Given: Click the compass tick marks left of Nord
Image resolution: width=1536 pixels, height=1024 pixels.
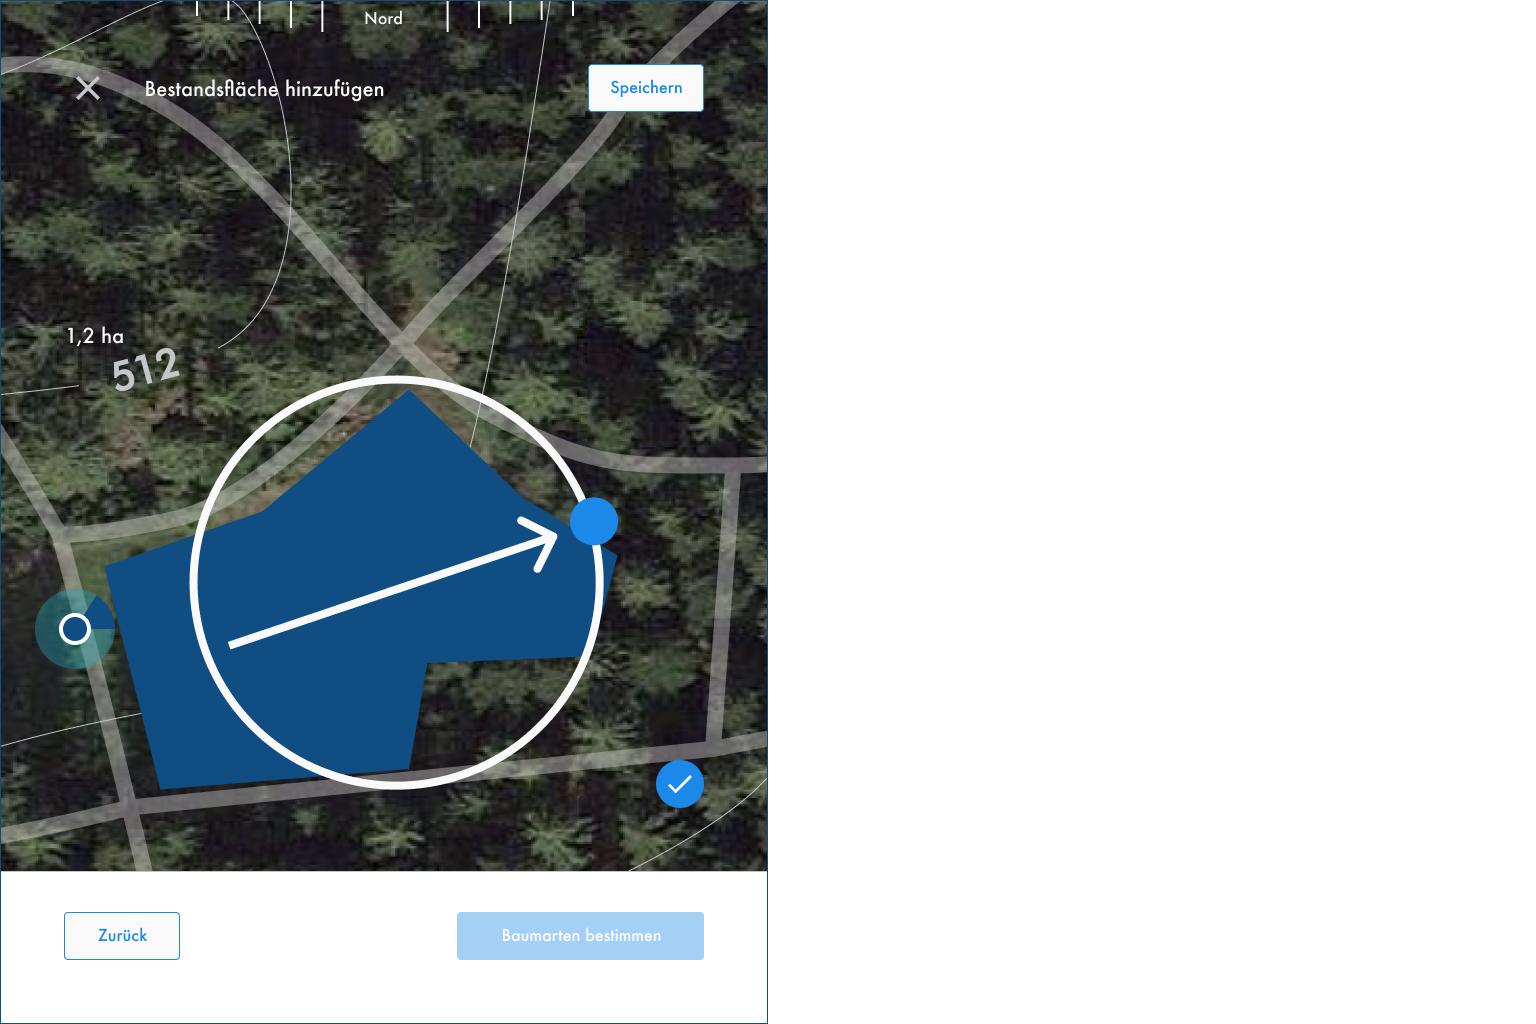Looking at the screenshot, I should pos(260,14).
